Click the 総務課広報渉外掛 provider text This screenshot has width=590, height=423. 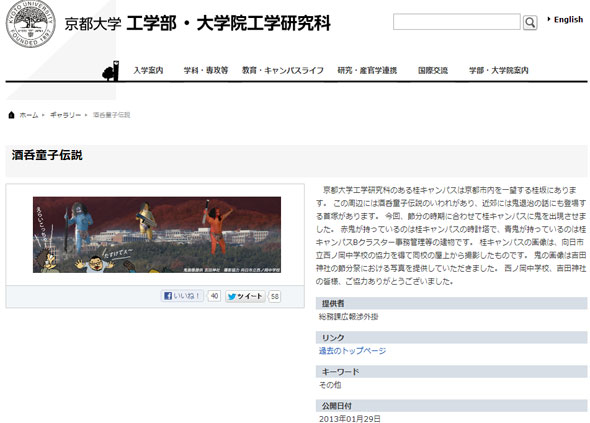(x=348, y=316)
